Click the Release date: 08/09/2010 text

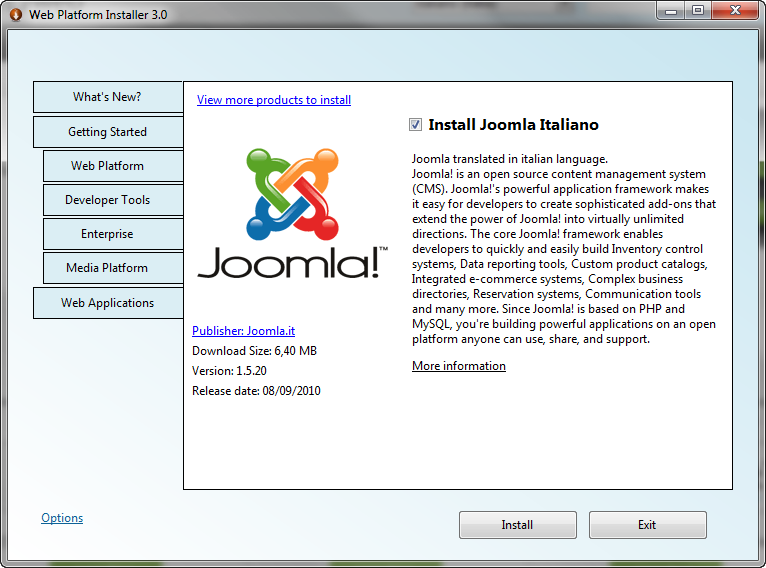point(256,391)
